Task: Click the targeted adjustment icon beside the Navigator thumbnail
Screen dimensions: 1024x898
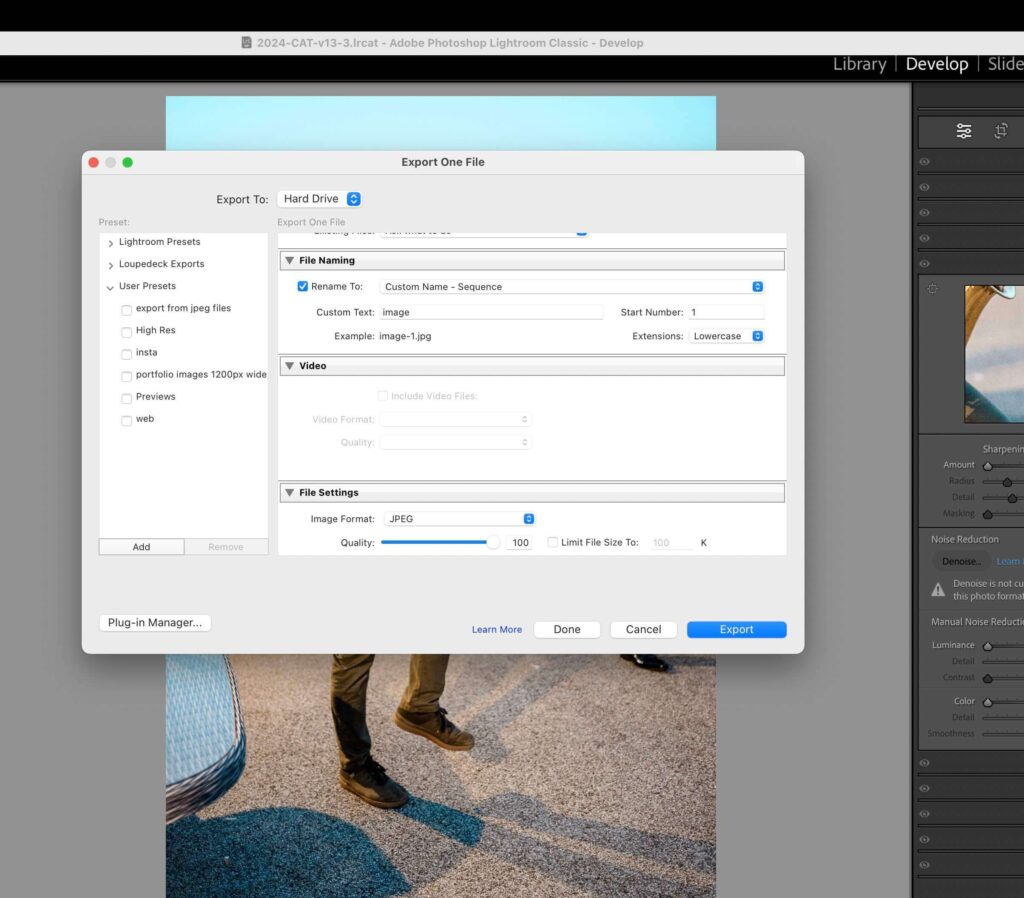Action: (x=932, y=288)
